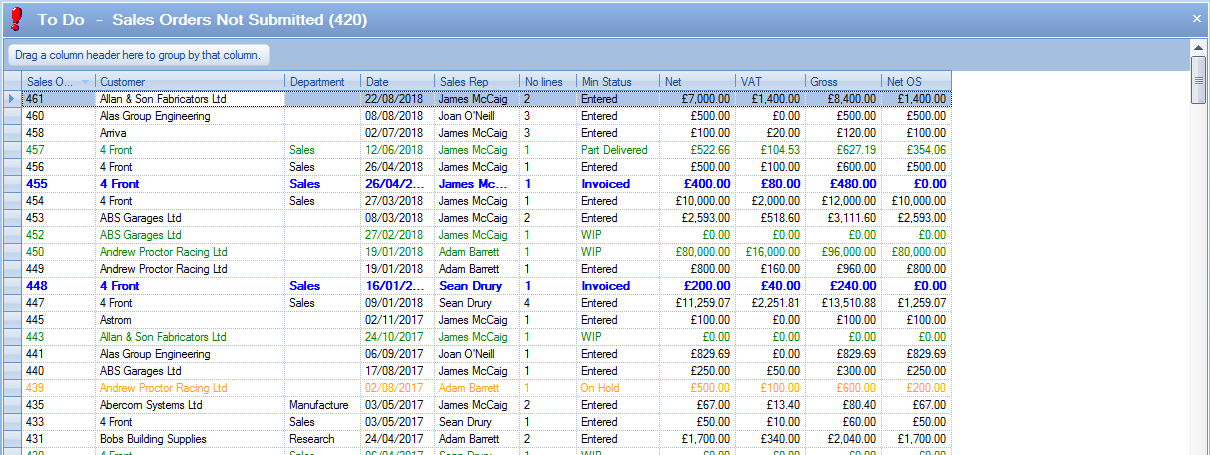Click the Date column header
The width and height of the screenshot is (1210, 455).
(397, 82)
